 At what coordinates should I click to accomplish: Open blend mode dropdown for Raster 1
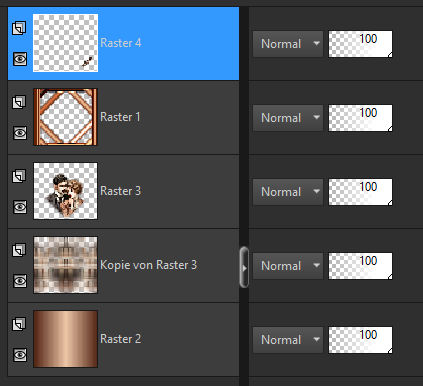[x=288, y=118]
